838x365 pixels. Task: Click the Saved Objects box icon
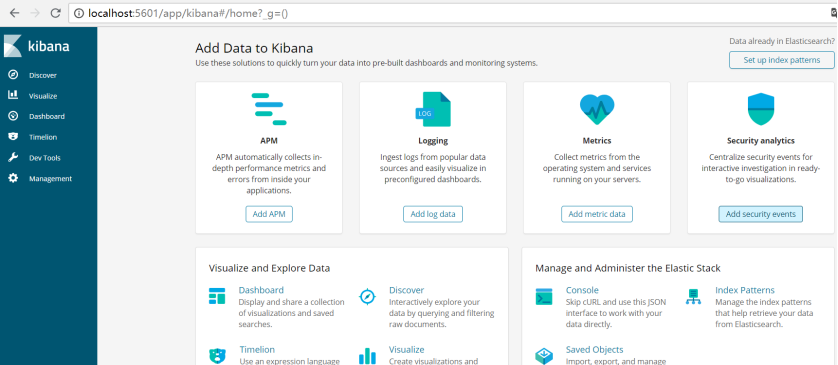point(544,355)
